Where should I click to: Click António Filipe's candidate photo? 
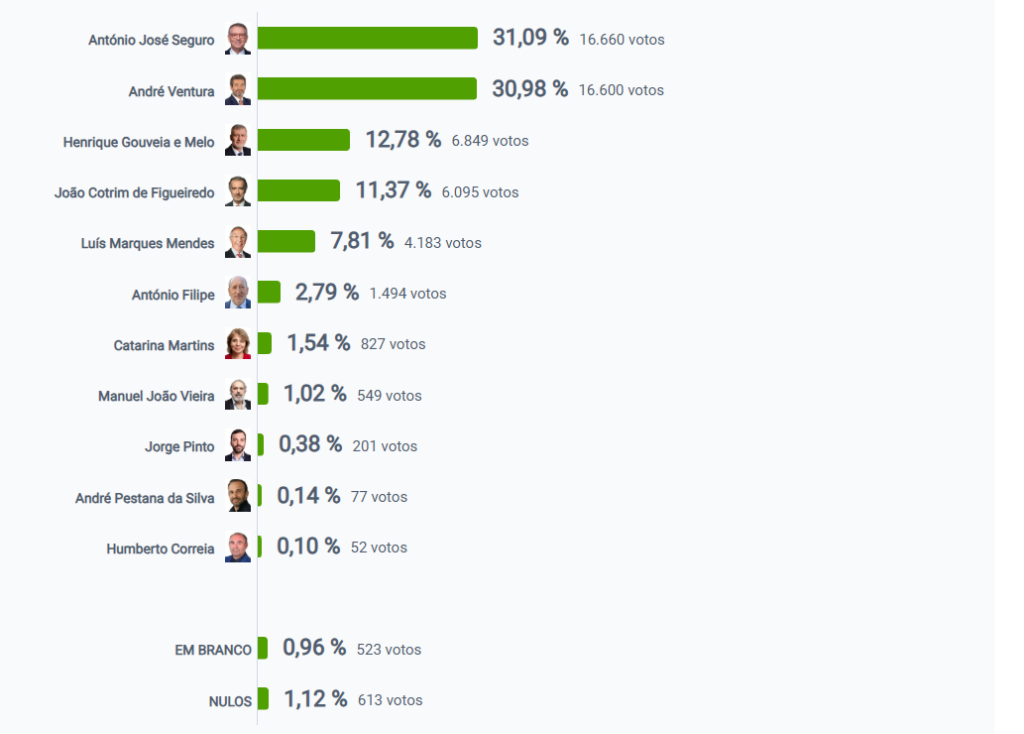[238, 293]
